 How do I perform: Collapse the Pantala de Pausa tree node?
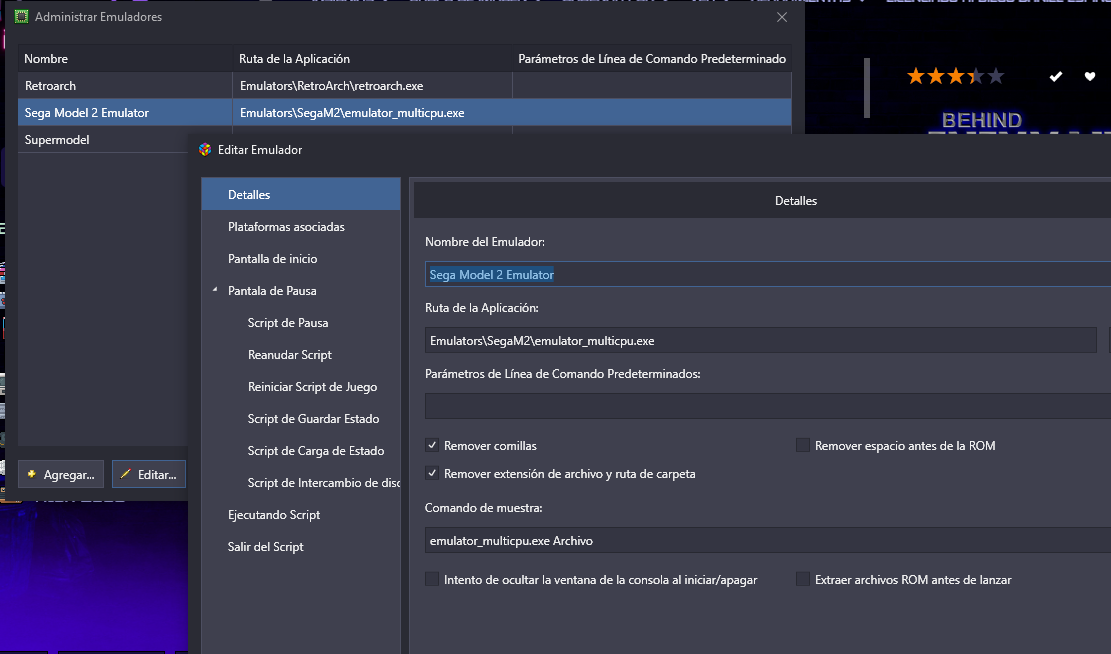(x=215, y=291)
